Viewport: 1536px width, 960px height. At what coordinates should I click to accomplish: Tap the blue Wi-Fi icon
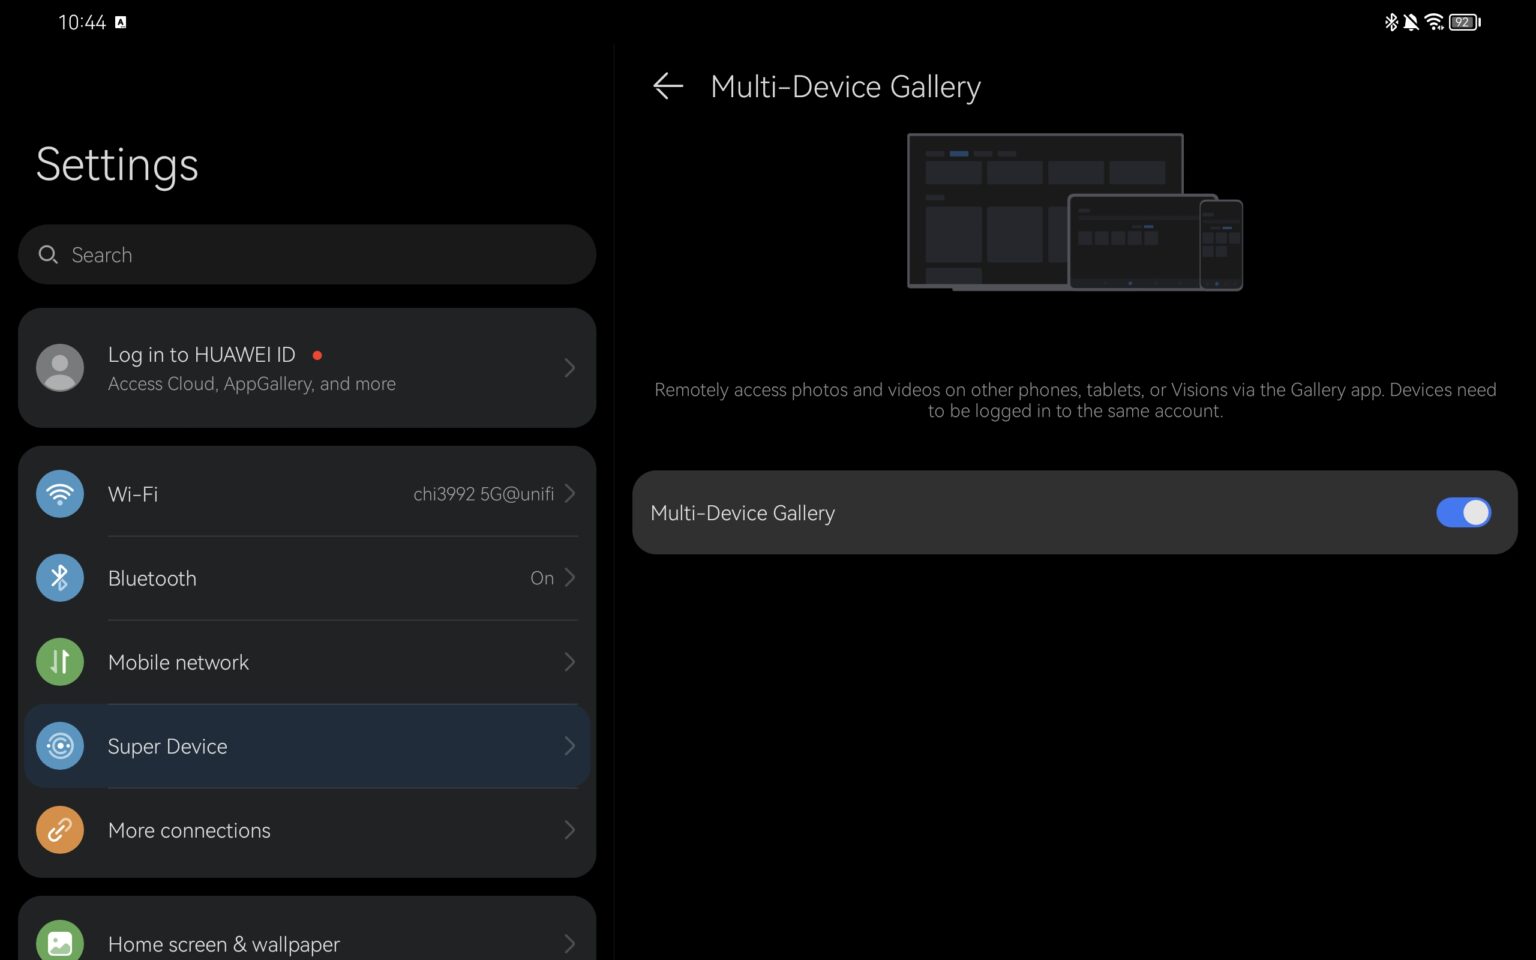(x=60, y=494)
